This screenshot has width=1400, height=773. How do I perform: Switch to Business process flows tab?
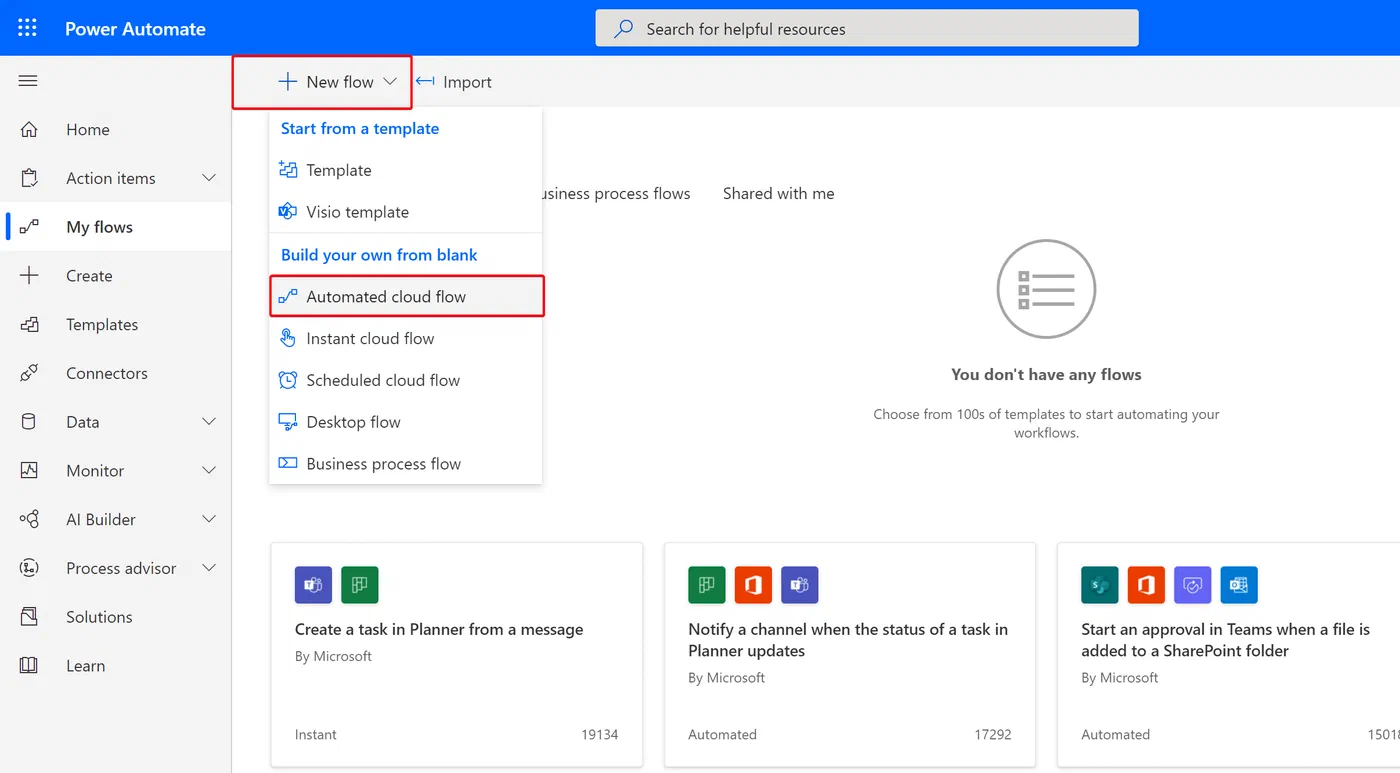(616, 193)
